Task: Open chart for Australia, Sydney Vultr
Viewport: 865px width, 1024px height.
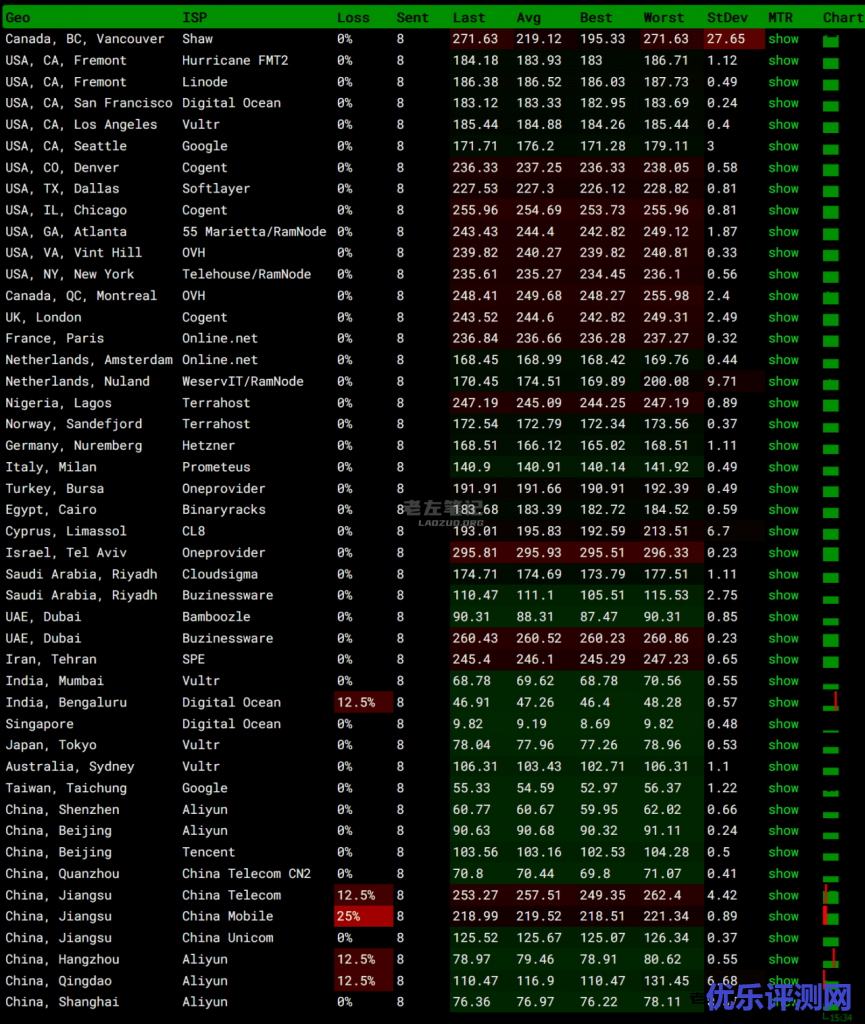Action: coord(830,771)
